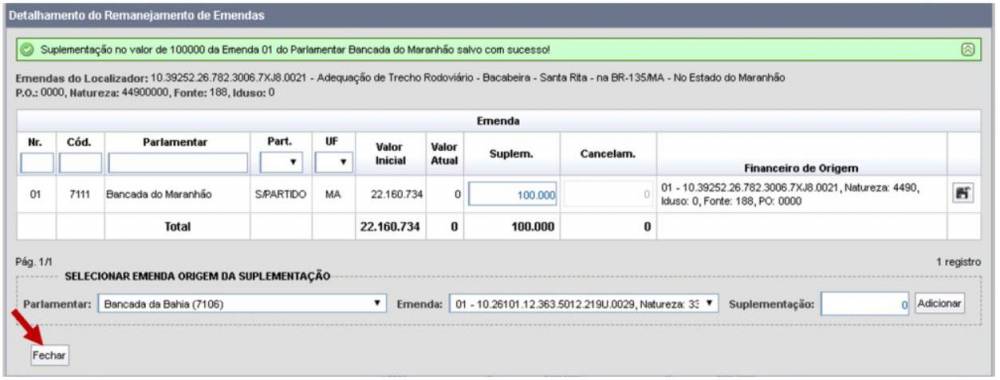The image size is (1000, 380).
Task: Click the save icon in emenda row
Action: point(962,194)
